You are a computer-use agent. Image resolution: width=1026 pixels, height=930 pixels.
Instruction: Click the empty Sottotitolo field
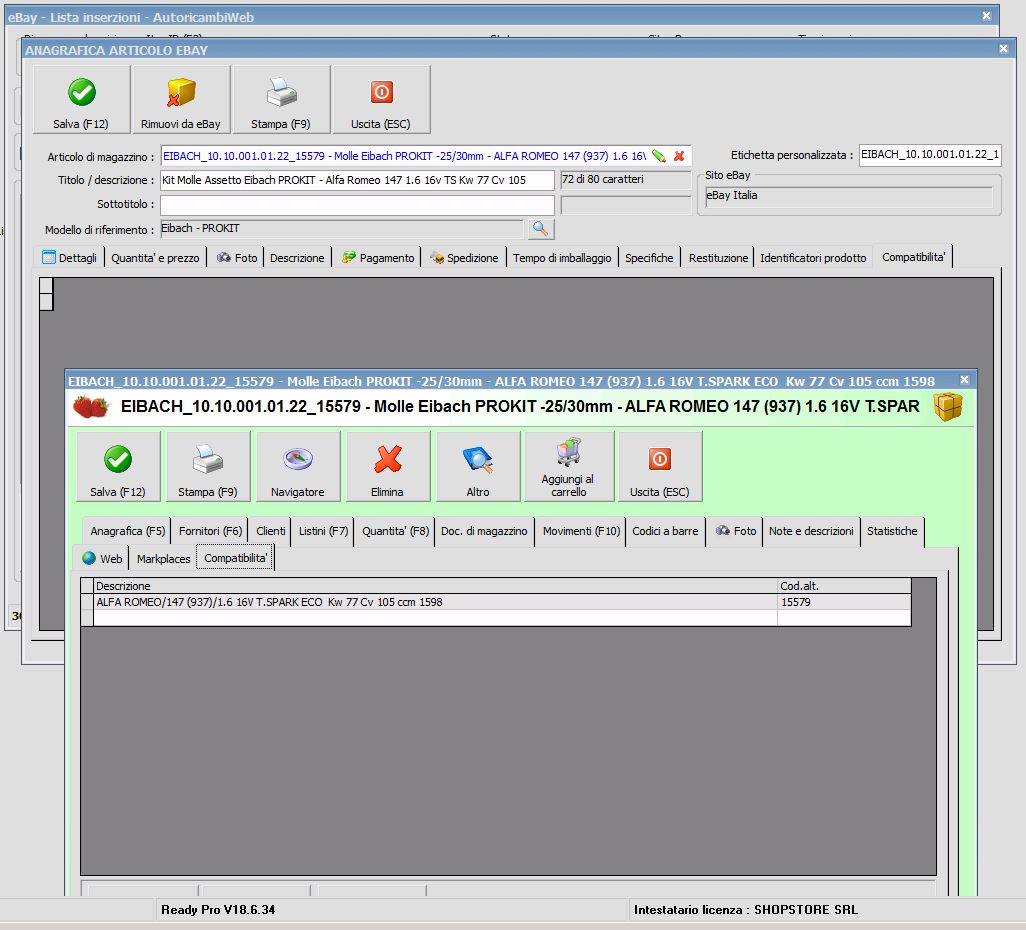(357, 205)
